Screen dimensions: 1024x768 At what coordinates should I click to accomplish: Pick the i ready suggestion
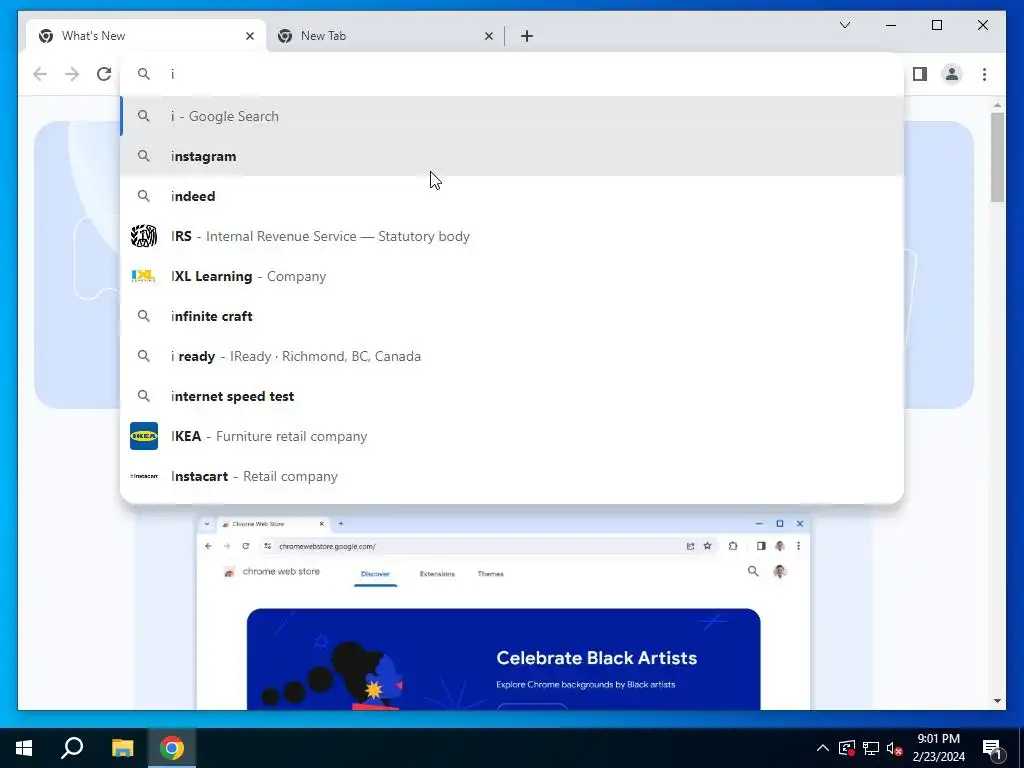pyautogui.click(x=512, y=356)
